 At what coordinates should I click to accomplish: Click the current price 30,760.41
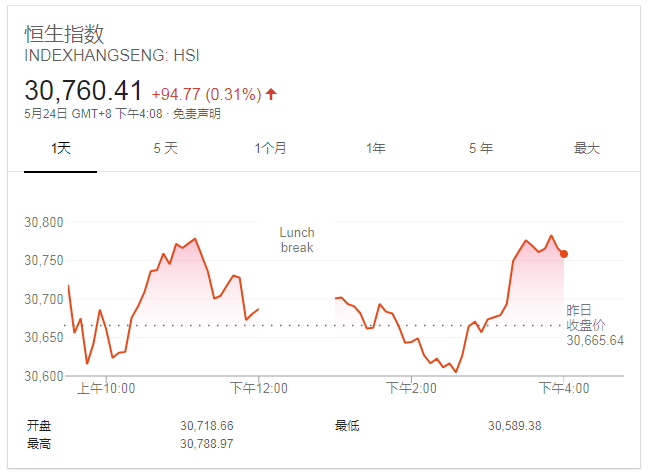coord(83,91)
